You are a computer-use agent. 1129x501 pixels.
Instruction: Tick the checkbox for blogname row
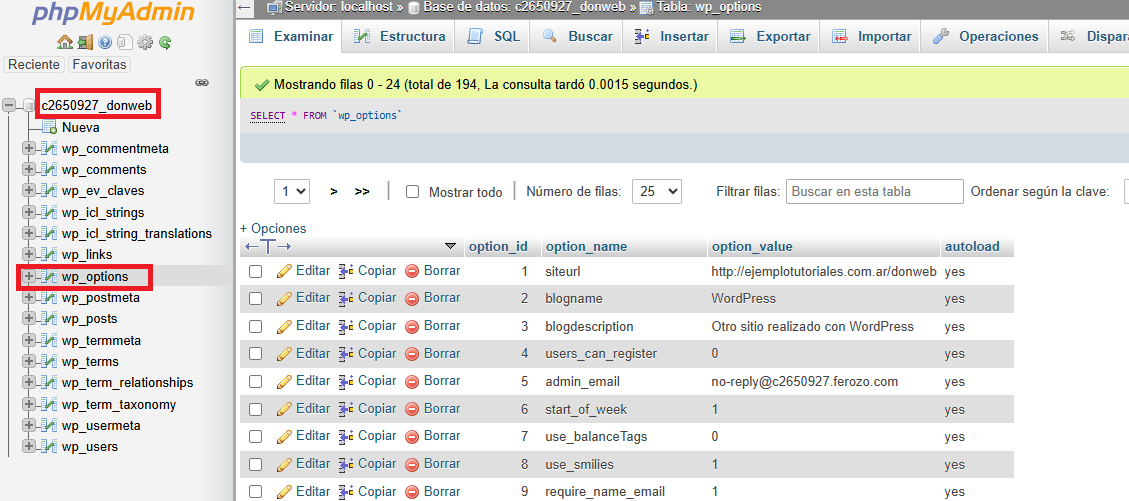[x=255, y=299]
